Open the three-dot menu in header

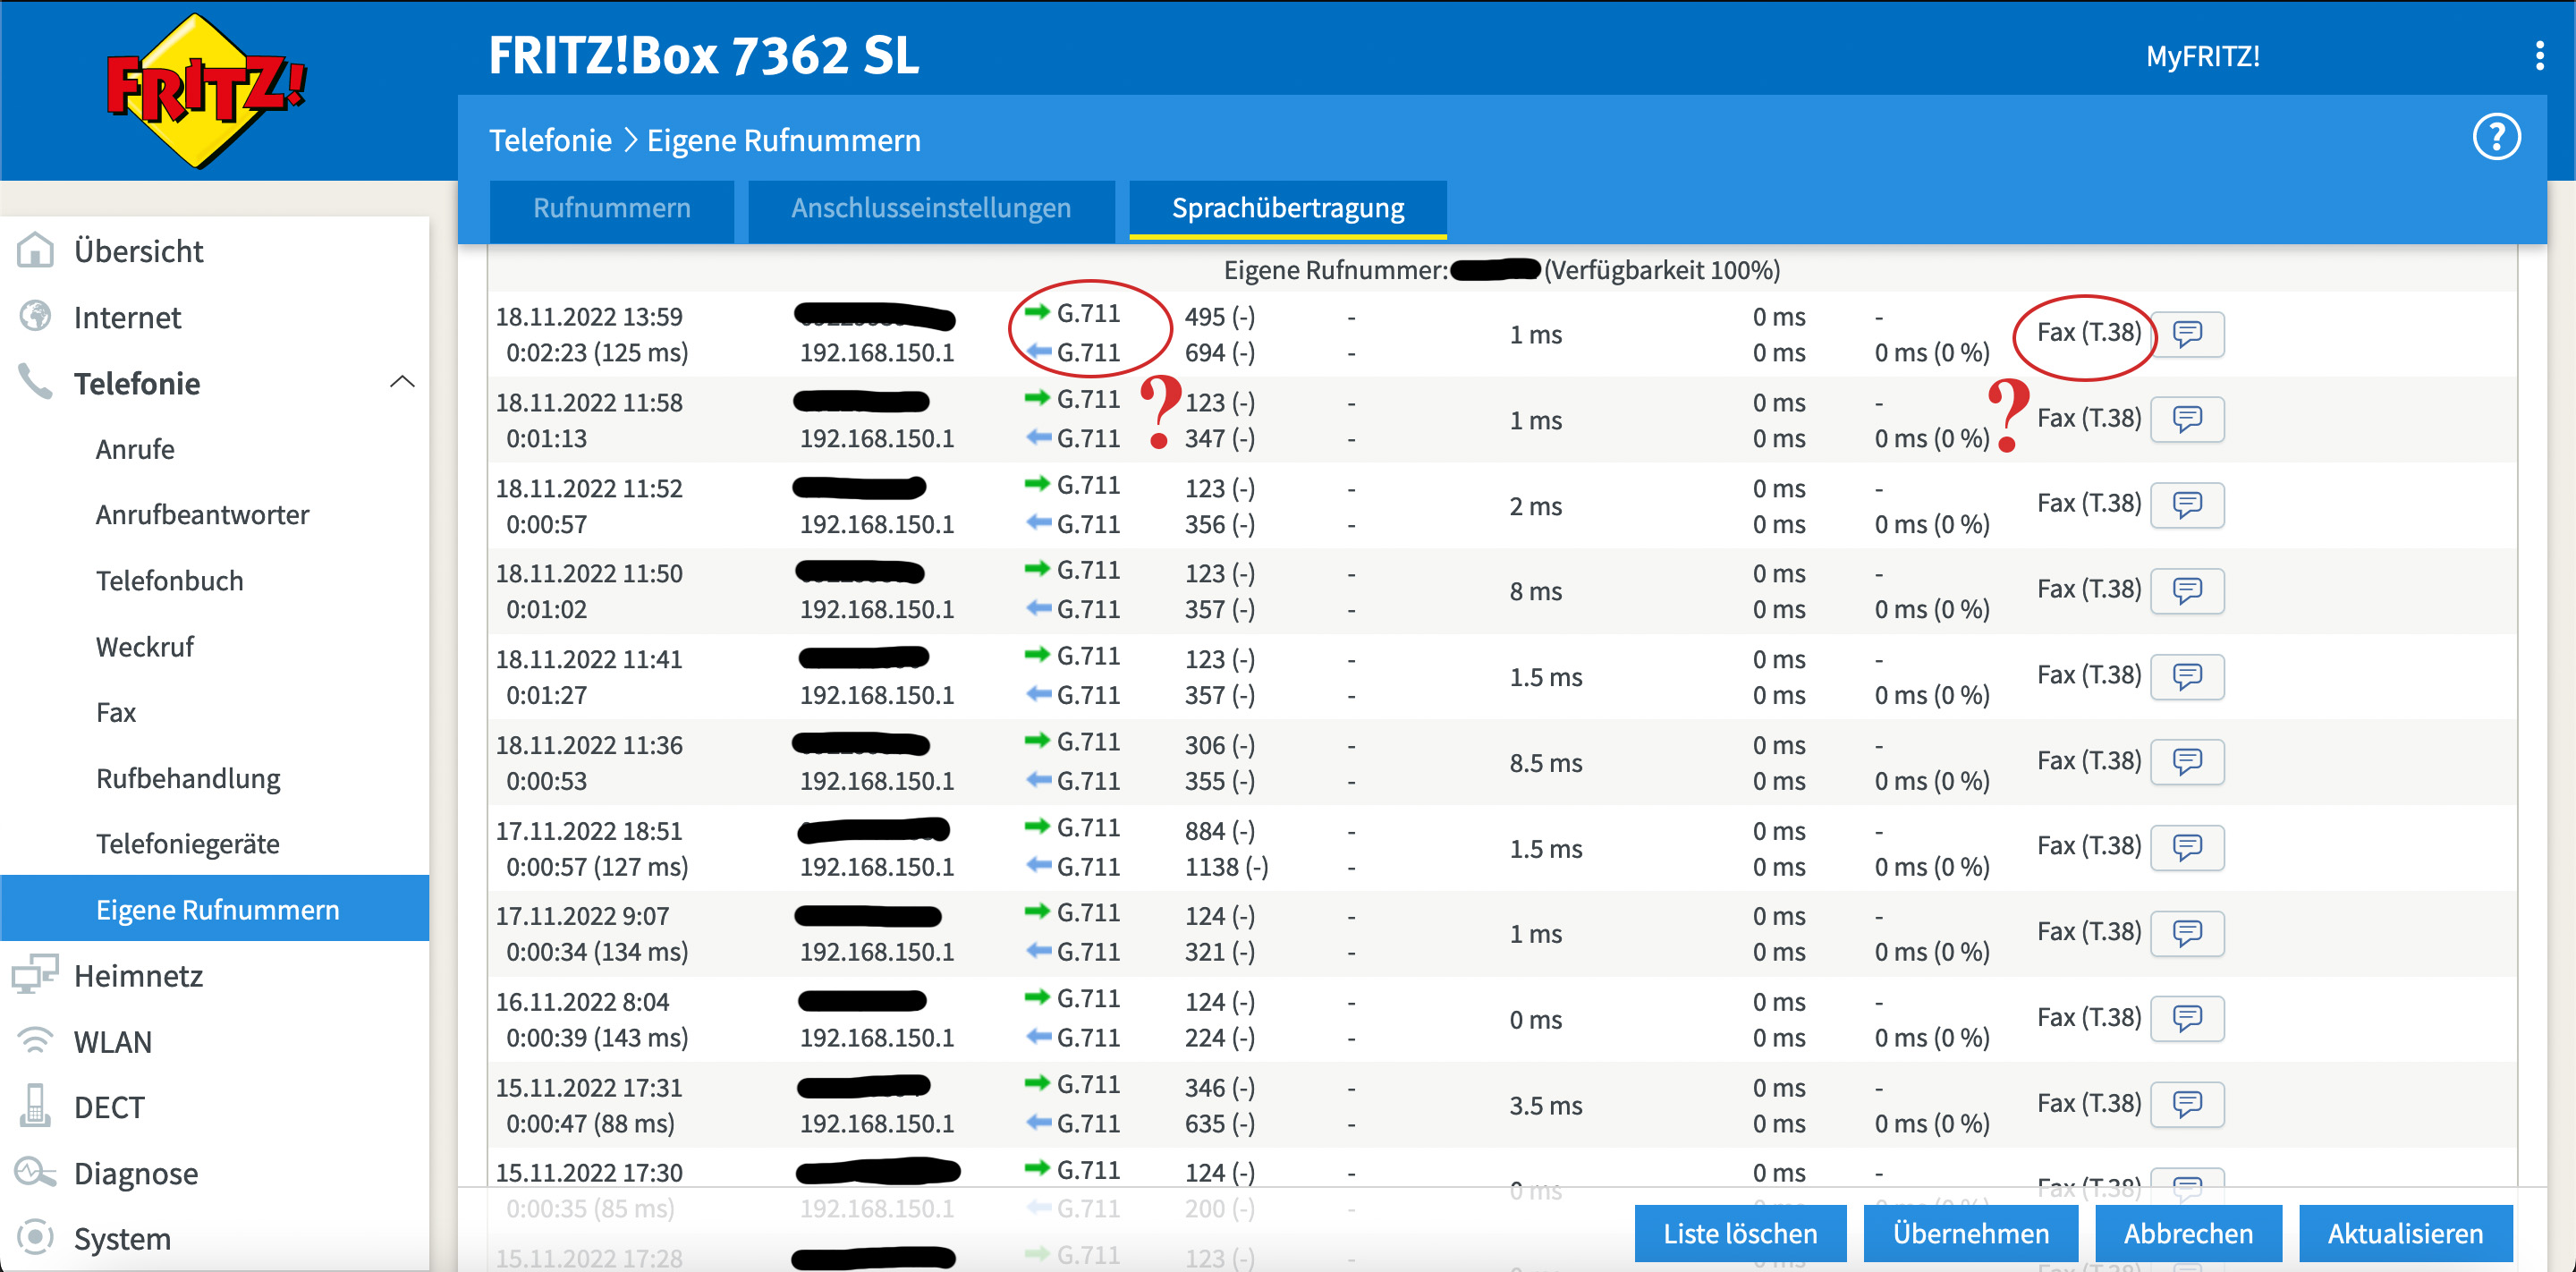point(2539,56)
